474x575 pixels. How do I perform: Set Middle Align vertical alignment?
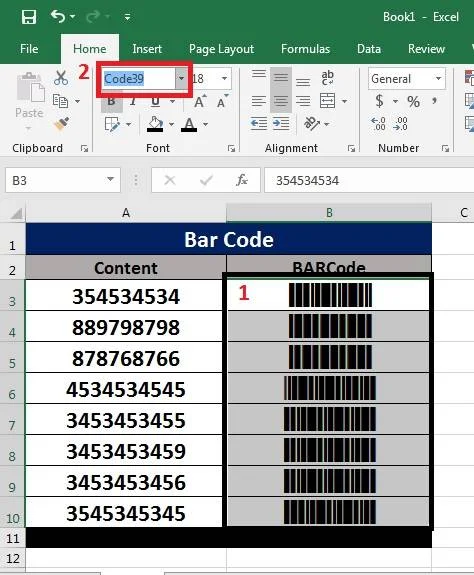(x=281, y=78)
